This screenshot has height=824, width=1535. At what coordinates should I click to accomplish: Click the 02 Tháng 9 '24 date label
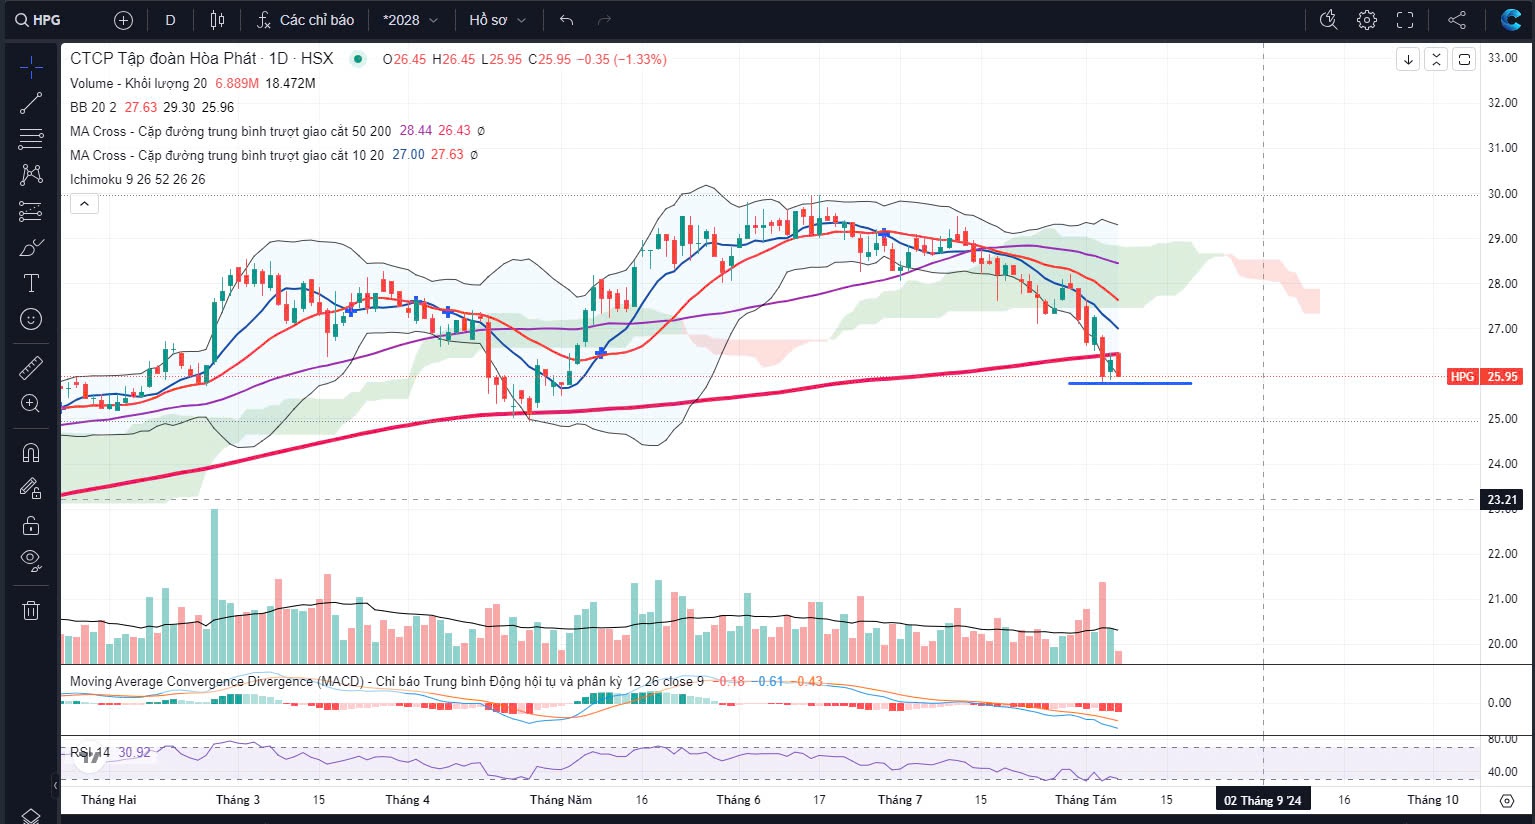point(1263,800)
